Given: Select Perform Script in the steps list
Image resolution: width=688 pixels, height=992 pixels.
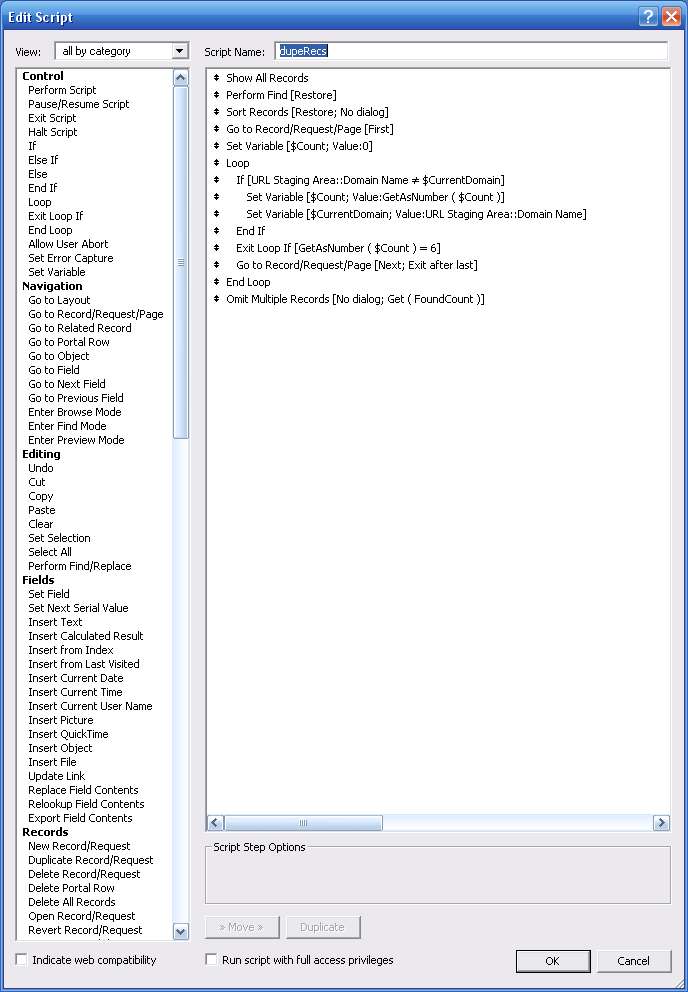Looking at the screenshot, I should (62, 90).
